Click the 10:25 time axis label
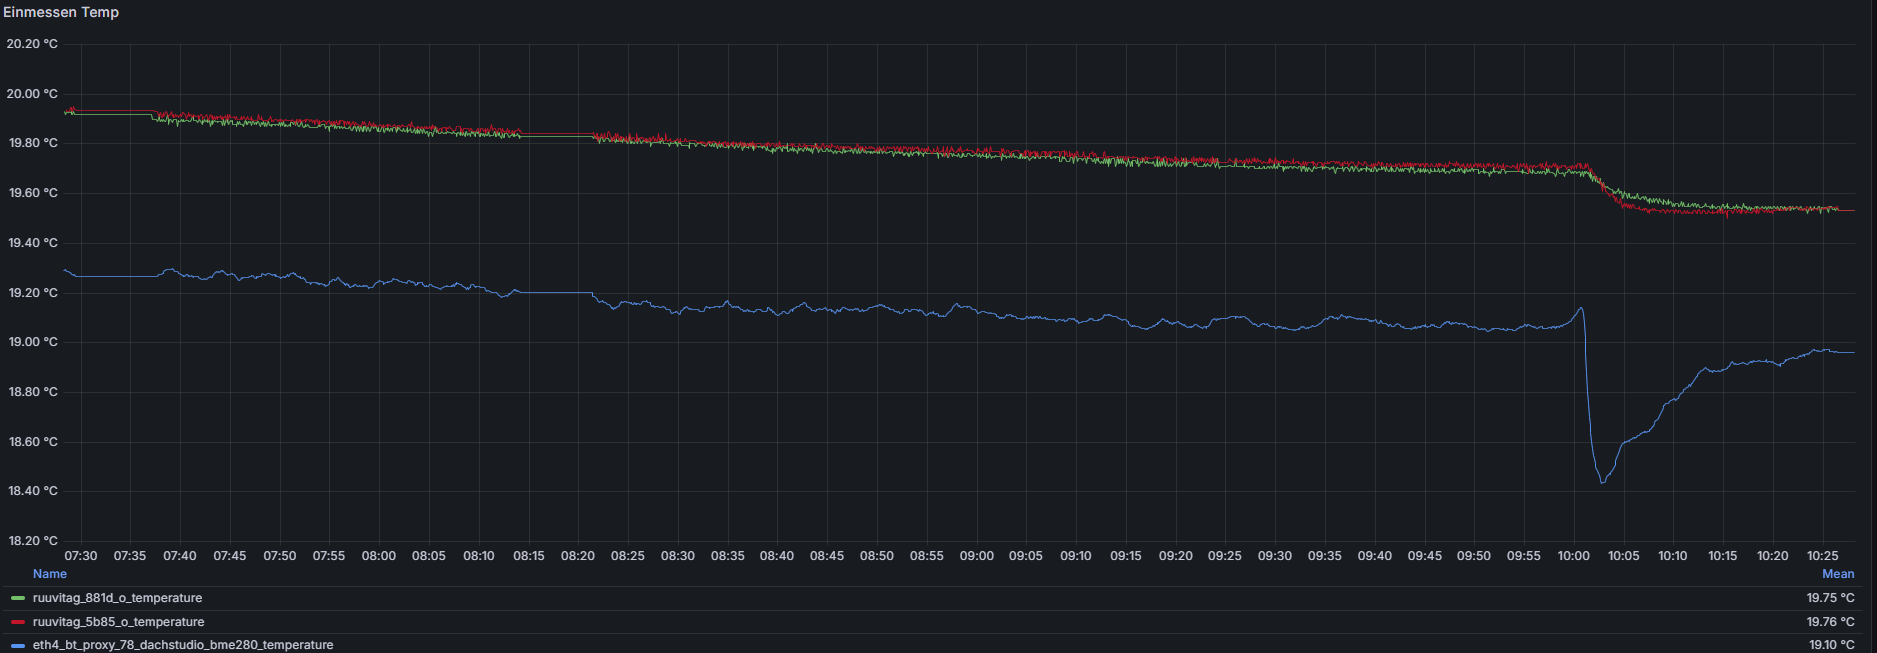Screen dimensions: 1877x653 point(1822,556)
